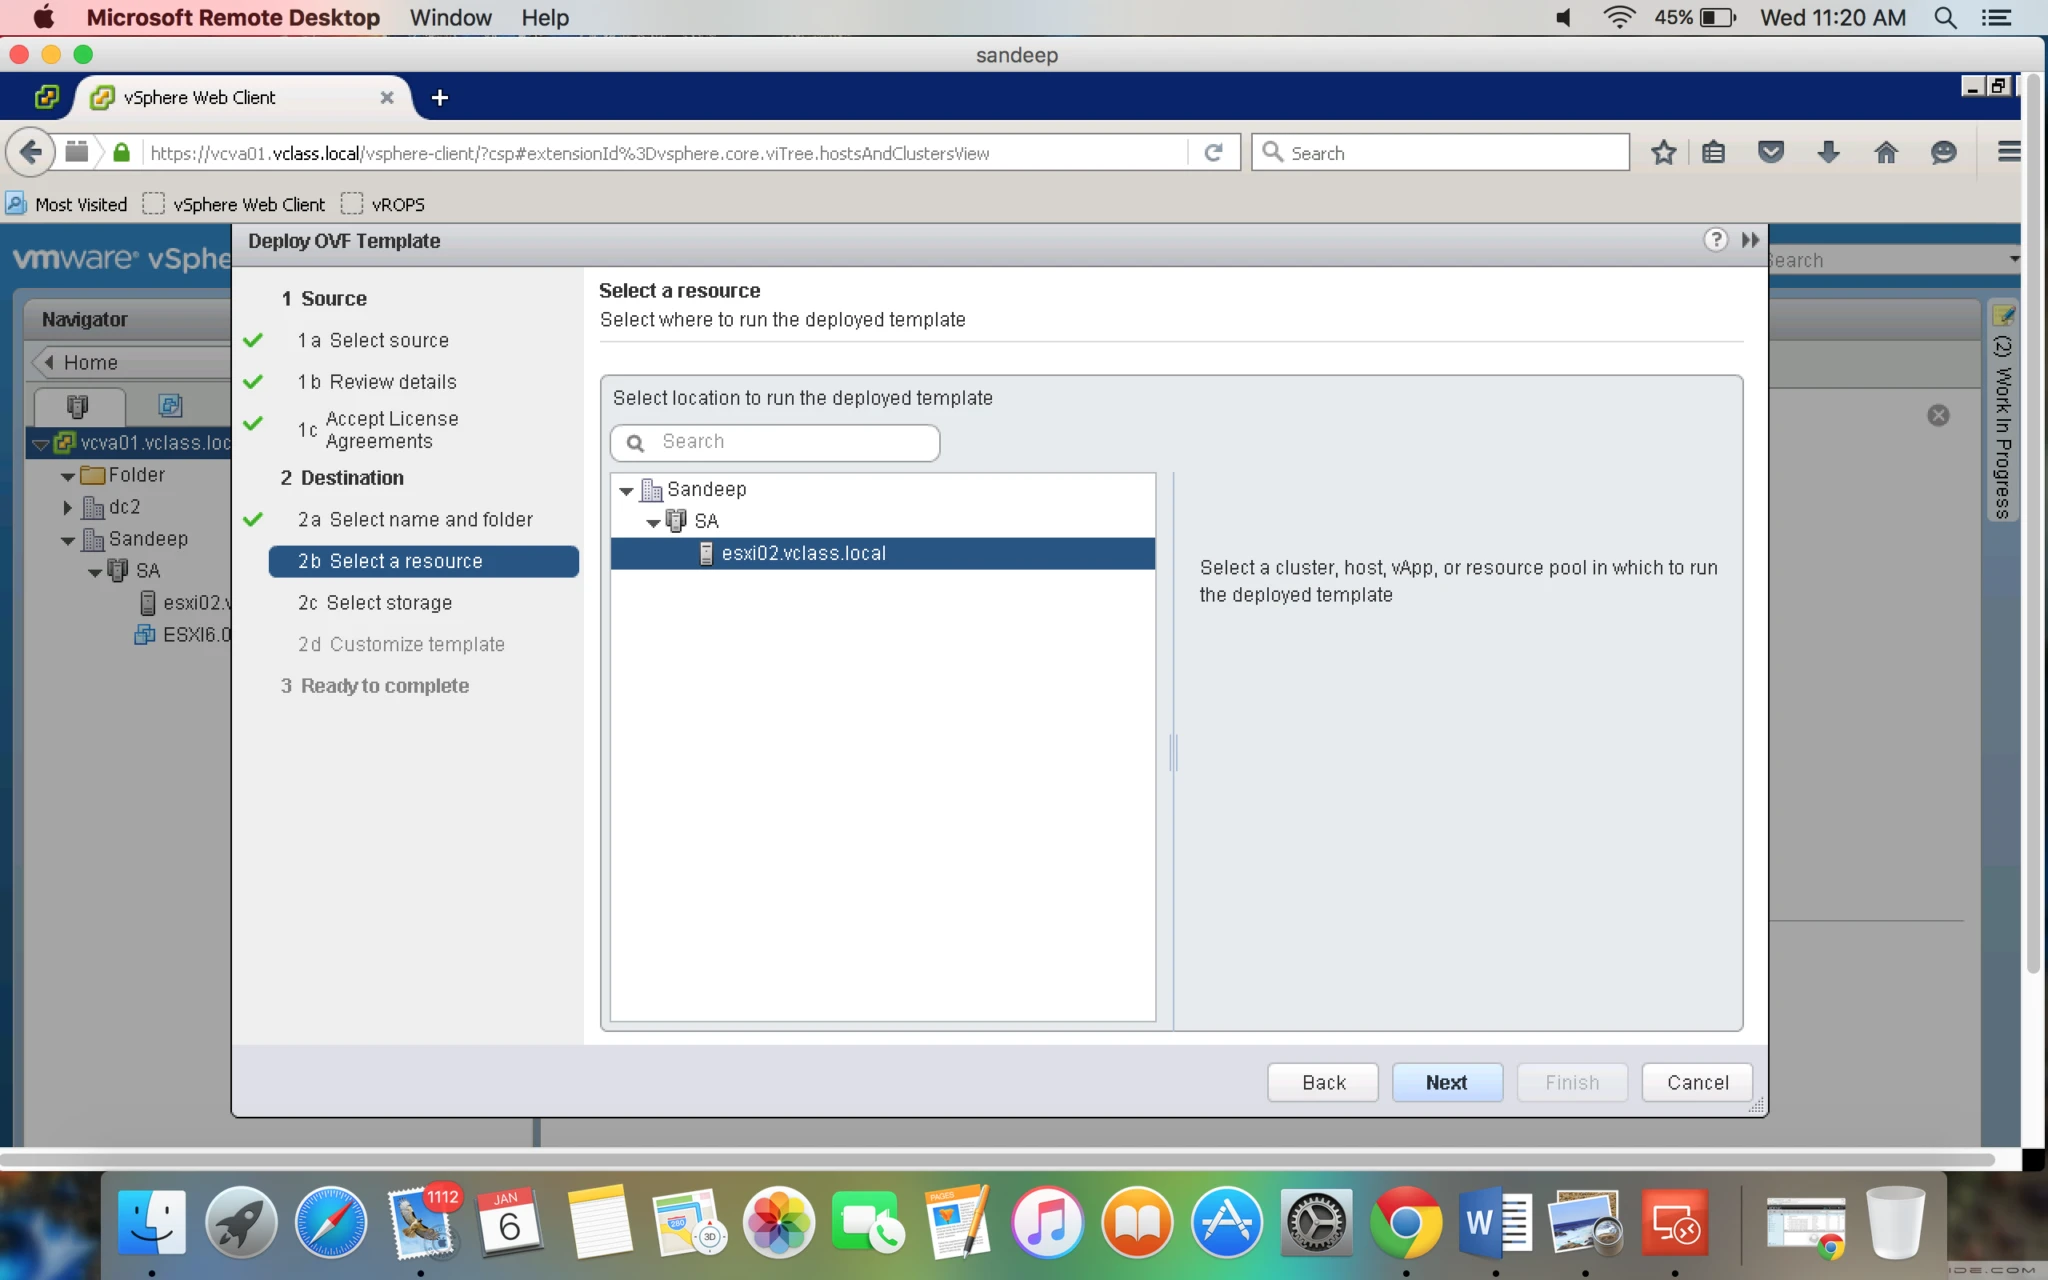Click the horizontal scrollbar at bottom of remote window
Screen dimensions: 2048x1280
coord(998,1160)
